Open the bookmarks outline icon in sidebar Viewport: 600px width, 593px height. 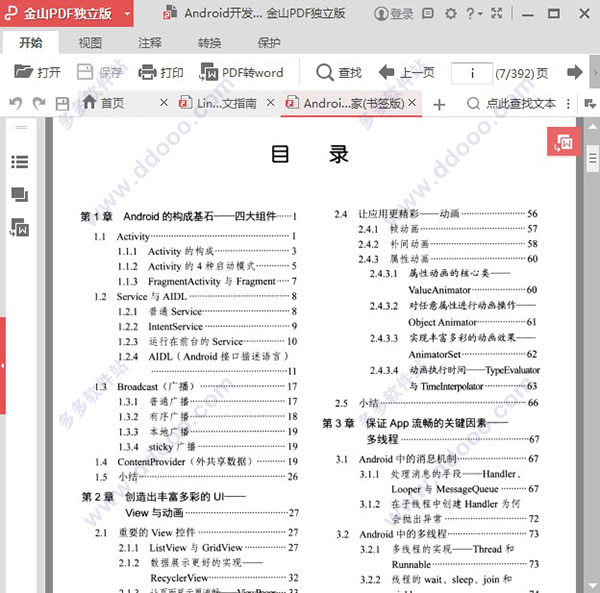(x=20, y=162)
